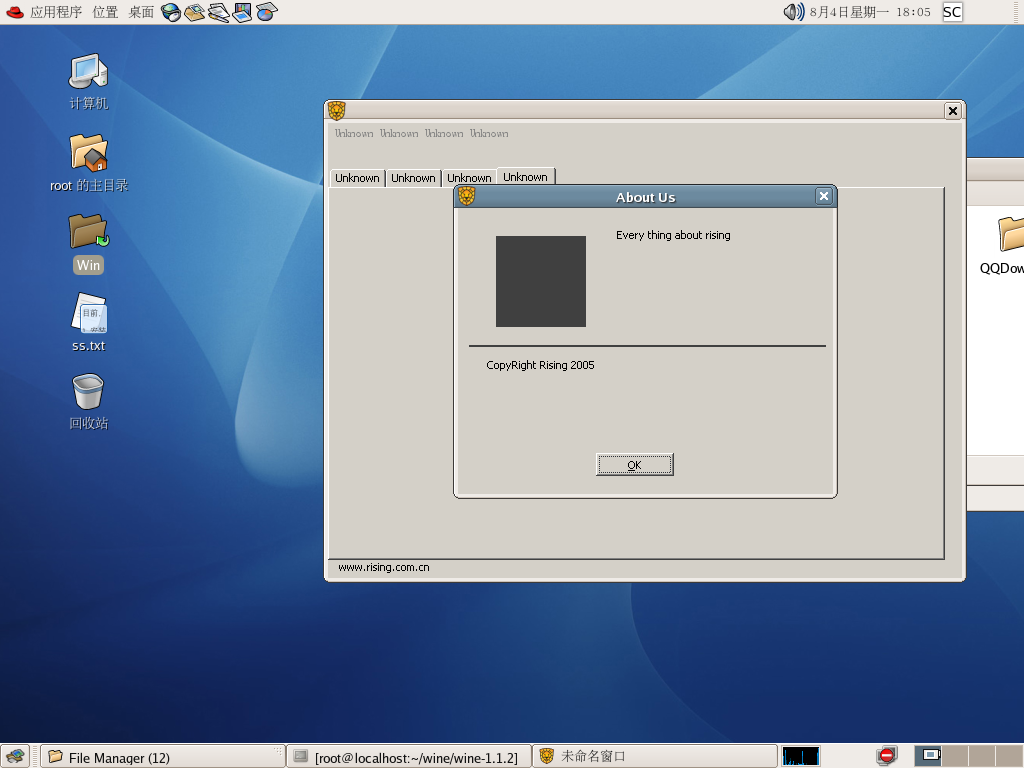Click the SC input method indicator
1024x768 pixels.
(952, 12)
